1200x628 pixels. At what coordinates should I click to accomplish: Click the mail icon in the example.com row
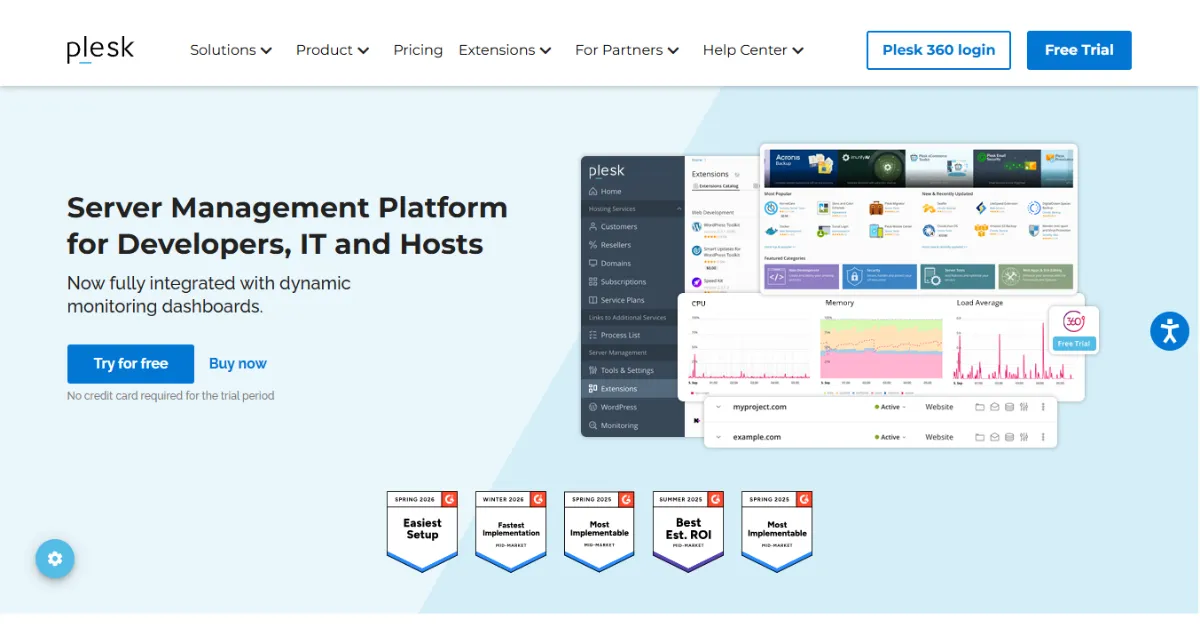point(994,437)
